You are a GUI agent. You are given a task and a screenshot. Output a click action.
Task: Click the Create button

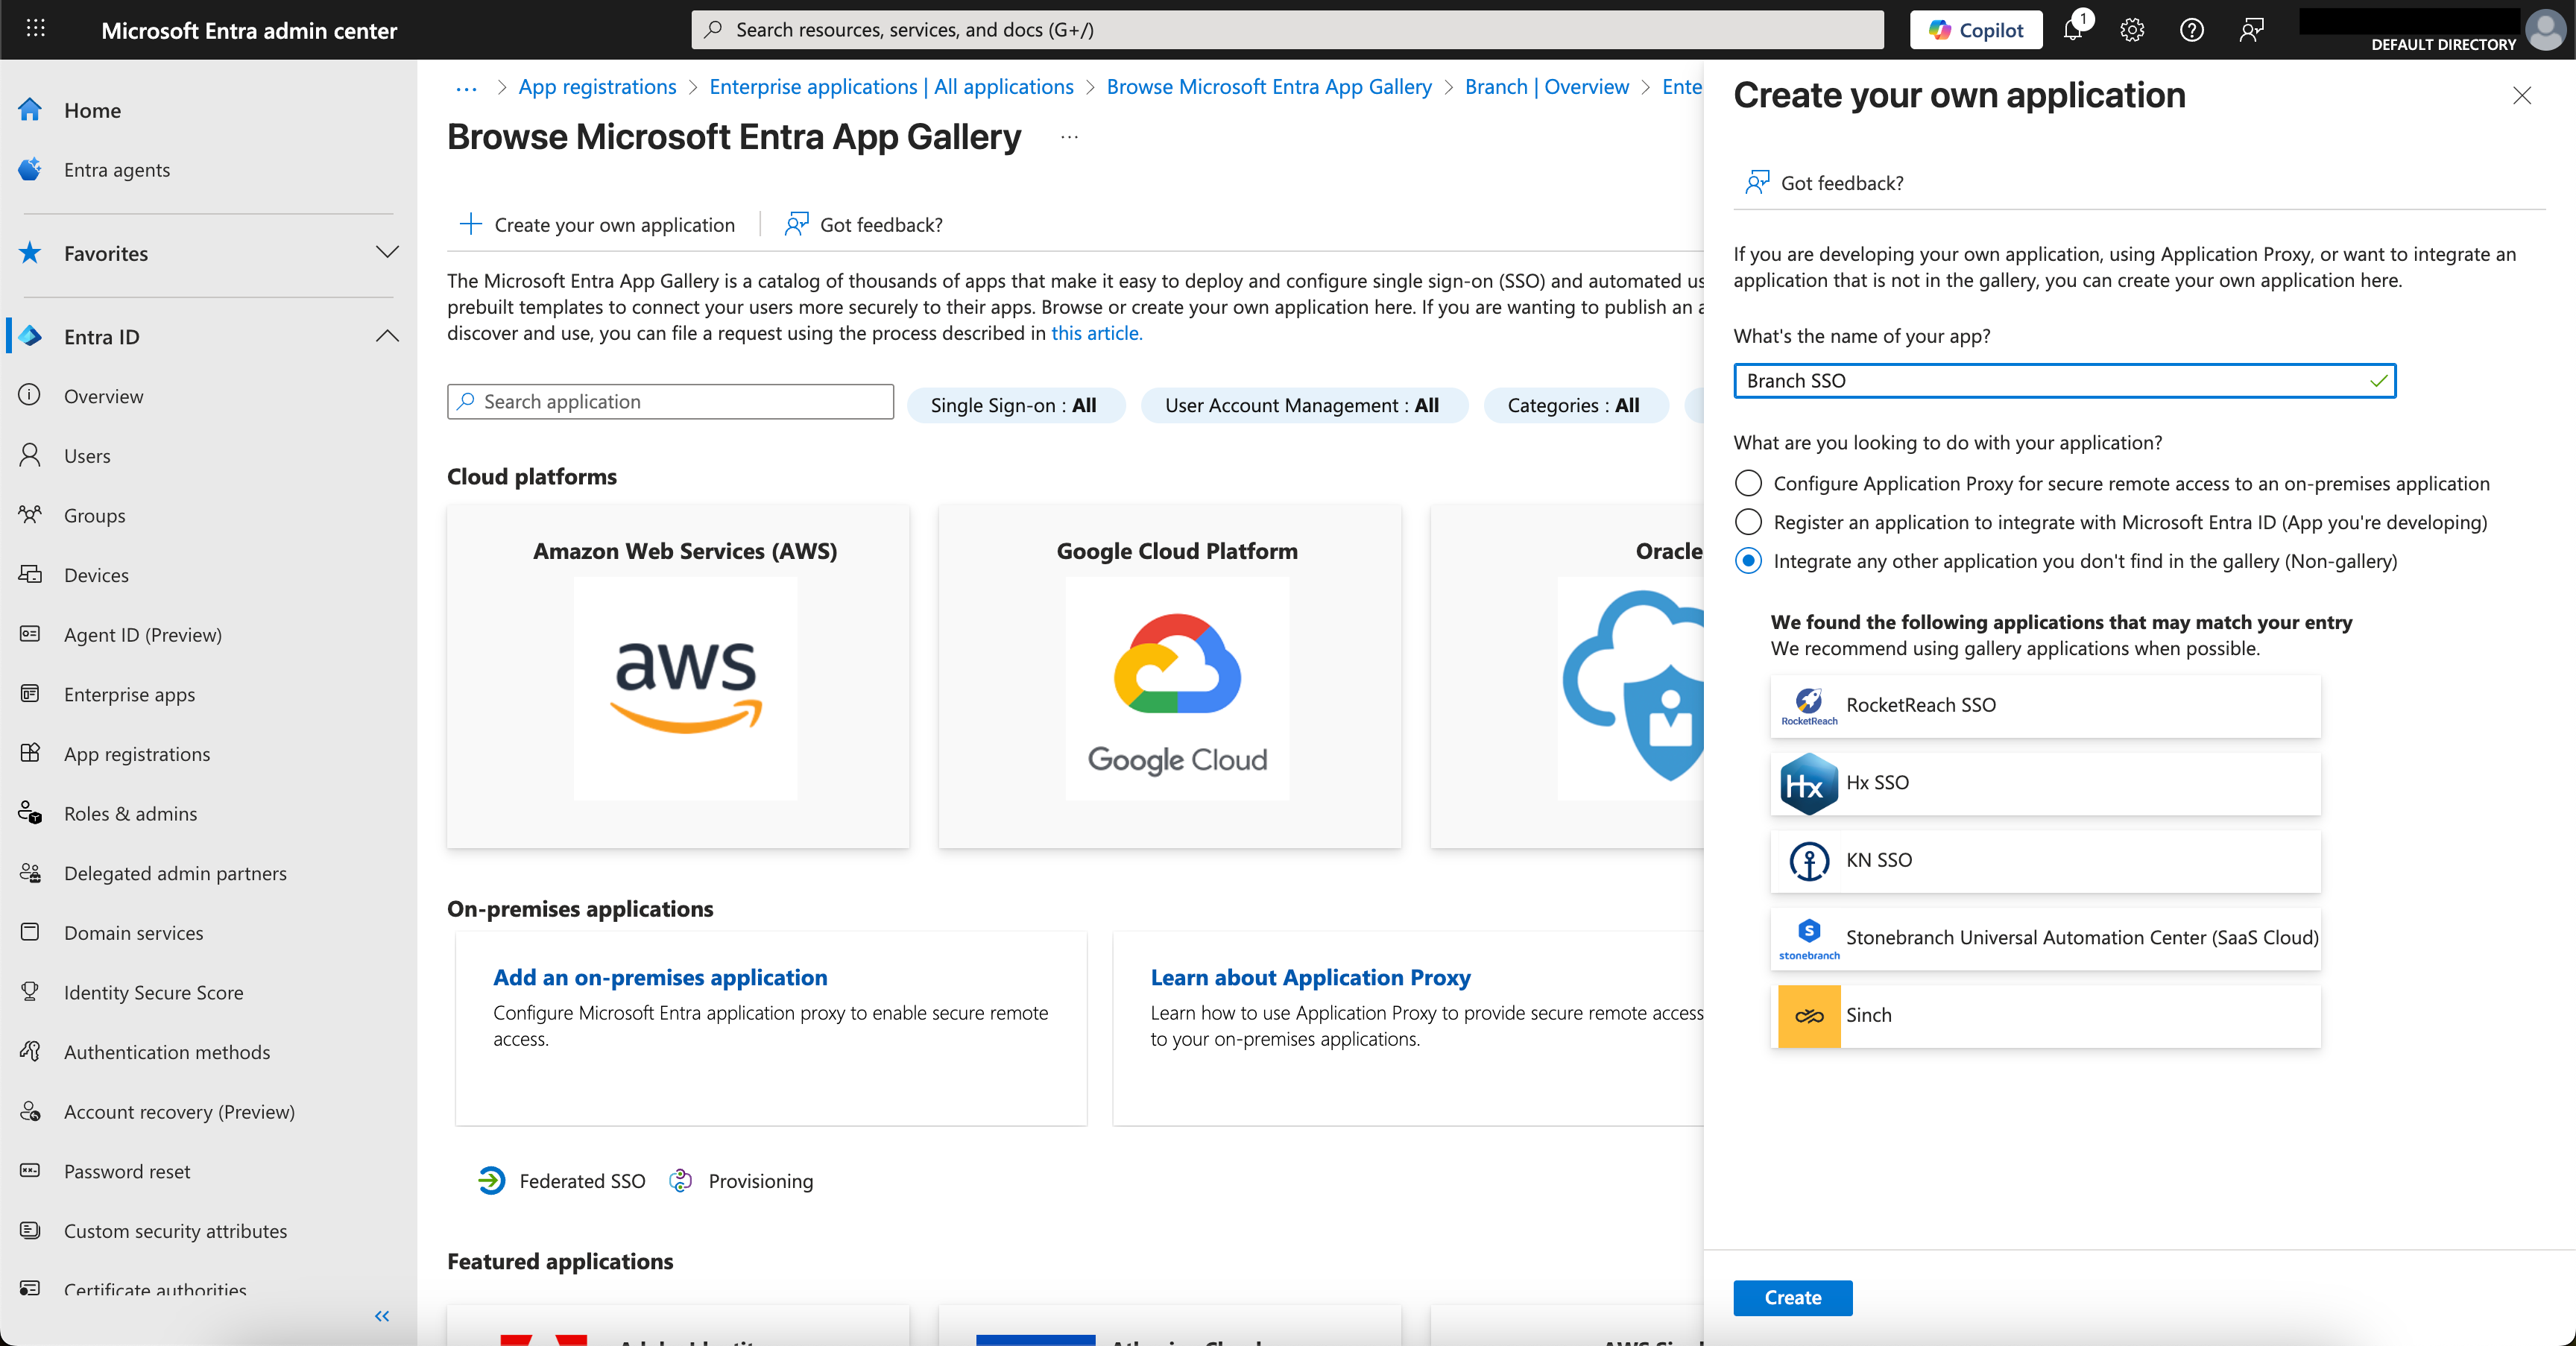[1792, 1297]
